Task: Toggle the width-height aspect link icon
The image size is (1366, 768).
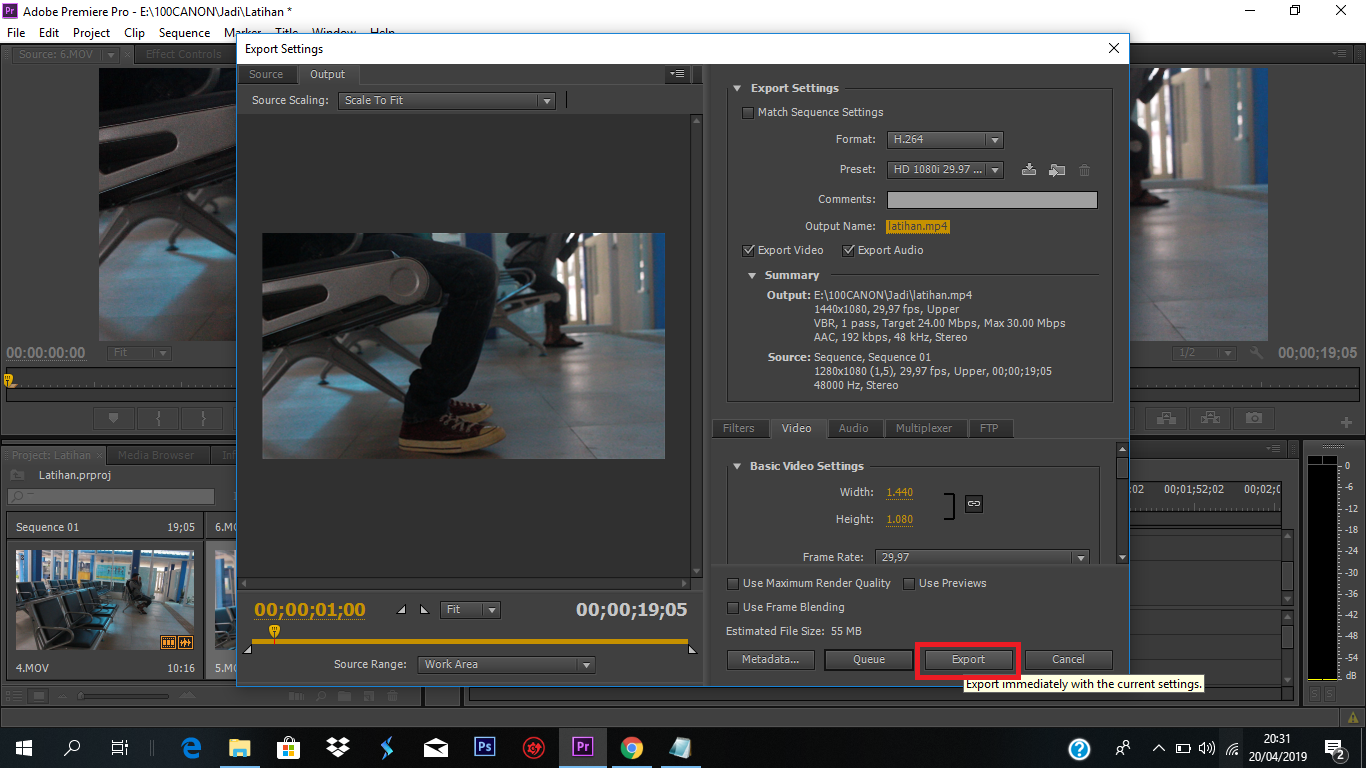Action: [973, 504]
